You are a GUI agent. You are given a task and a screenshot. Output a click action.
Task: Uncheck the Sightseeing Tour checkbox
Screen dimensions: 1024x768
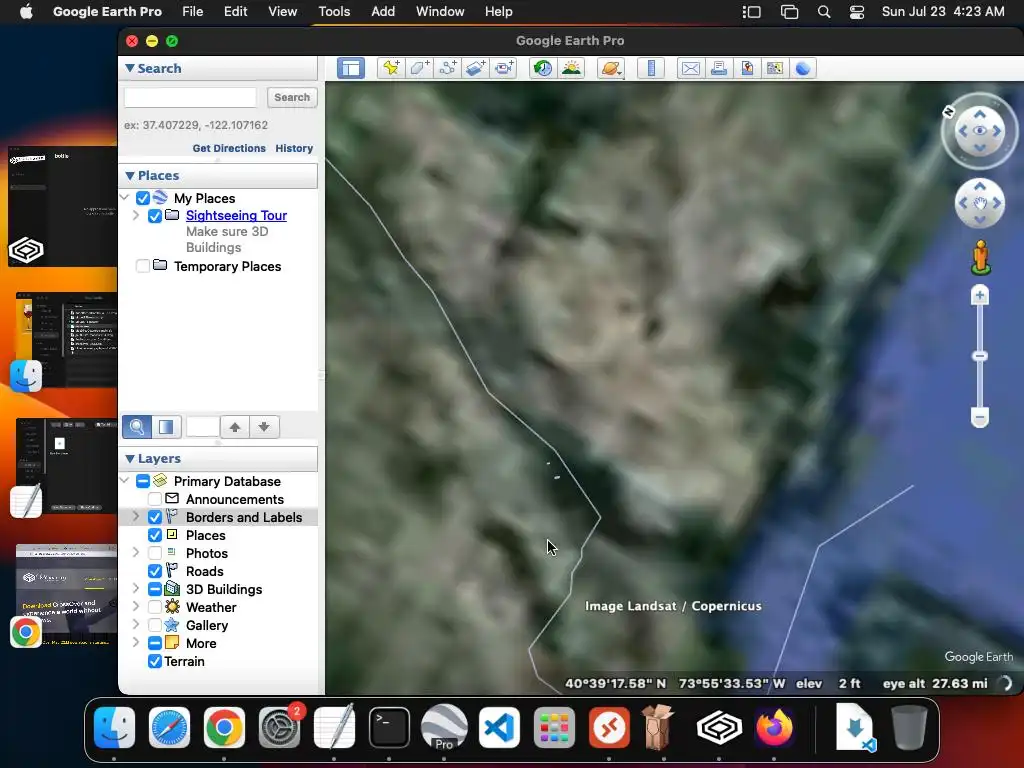(155, 216)
